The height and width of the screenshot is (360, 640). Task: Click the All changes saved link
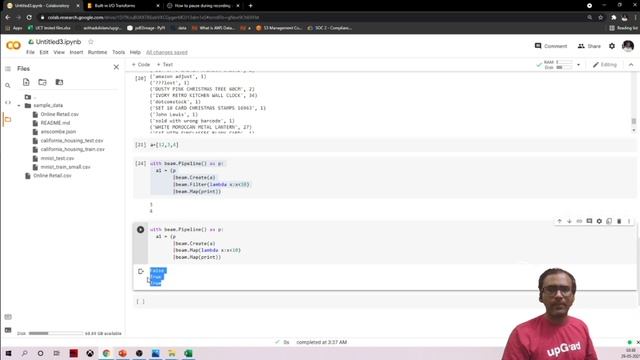pos(167,52)
